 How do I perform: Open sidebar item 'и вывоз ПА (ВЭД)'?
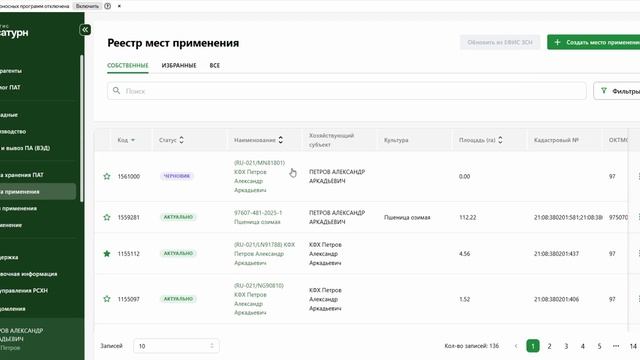pos(25,148)
